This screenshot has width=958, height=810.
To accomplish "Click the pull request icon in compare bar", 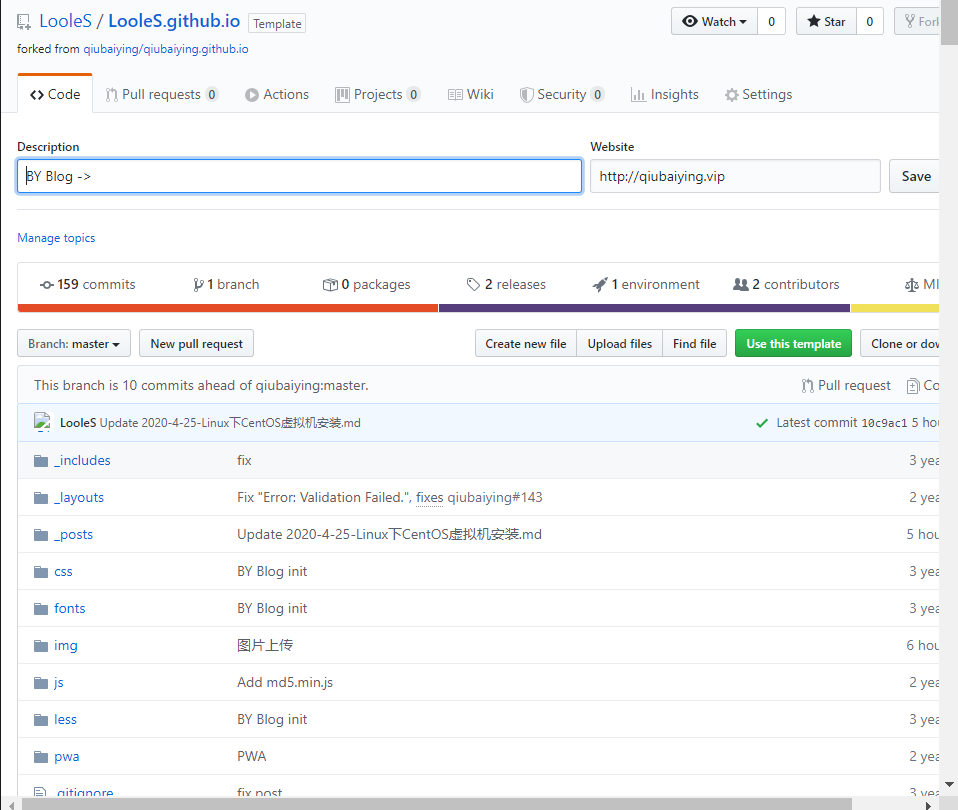I will (808, 385).
